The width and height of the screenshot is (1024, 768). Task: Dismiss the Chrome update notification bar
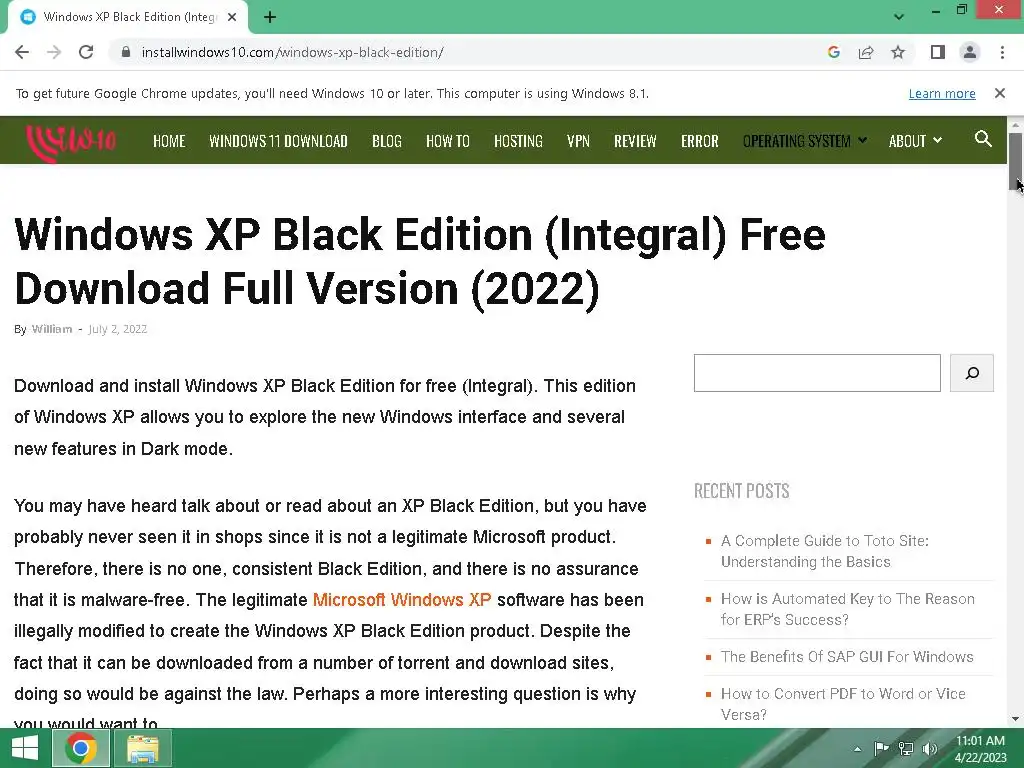click(1000, 93)
